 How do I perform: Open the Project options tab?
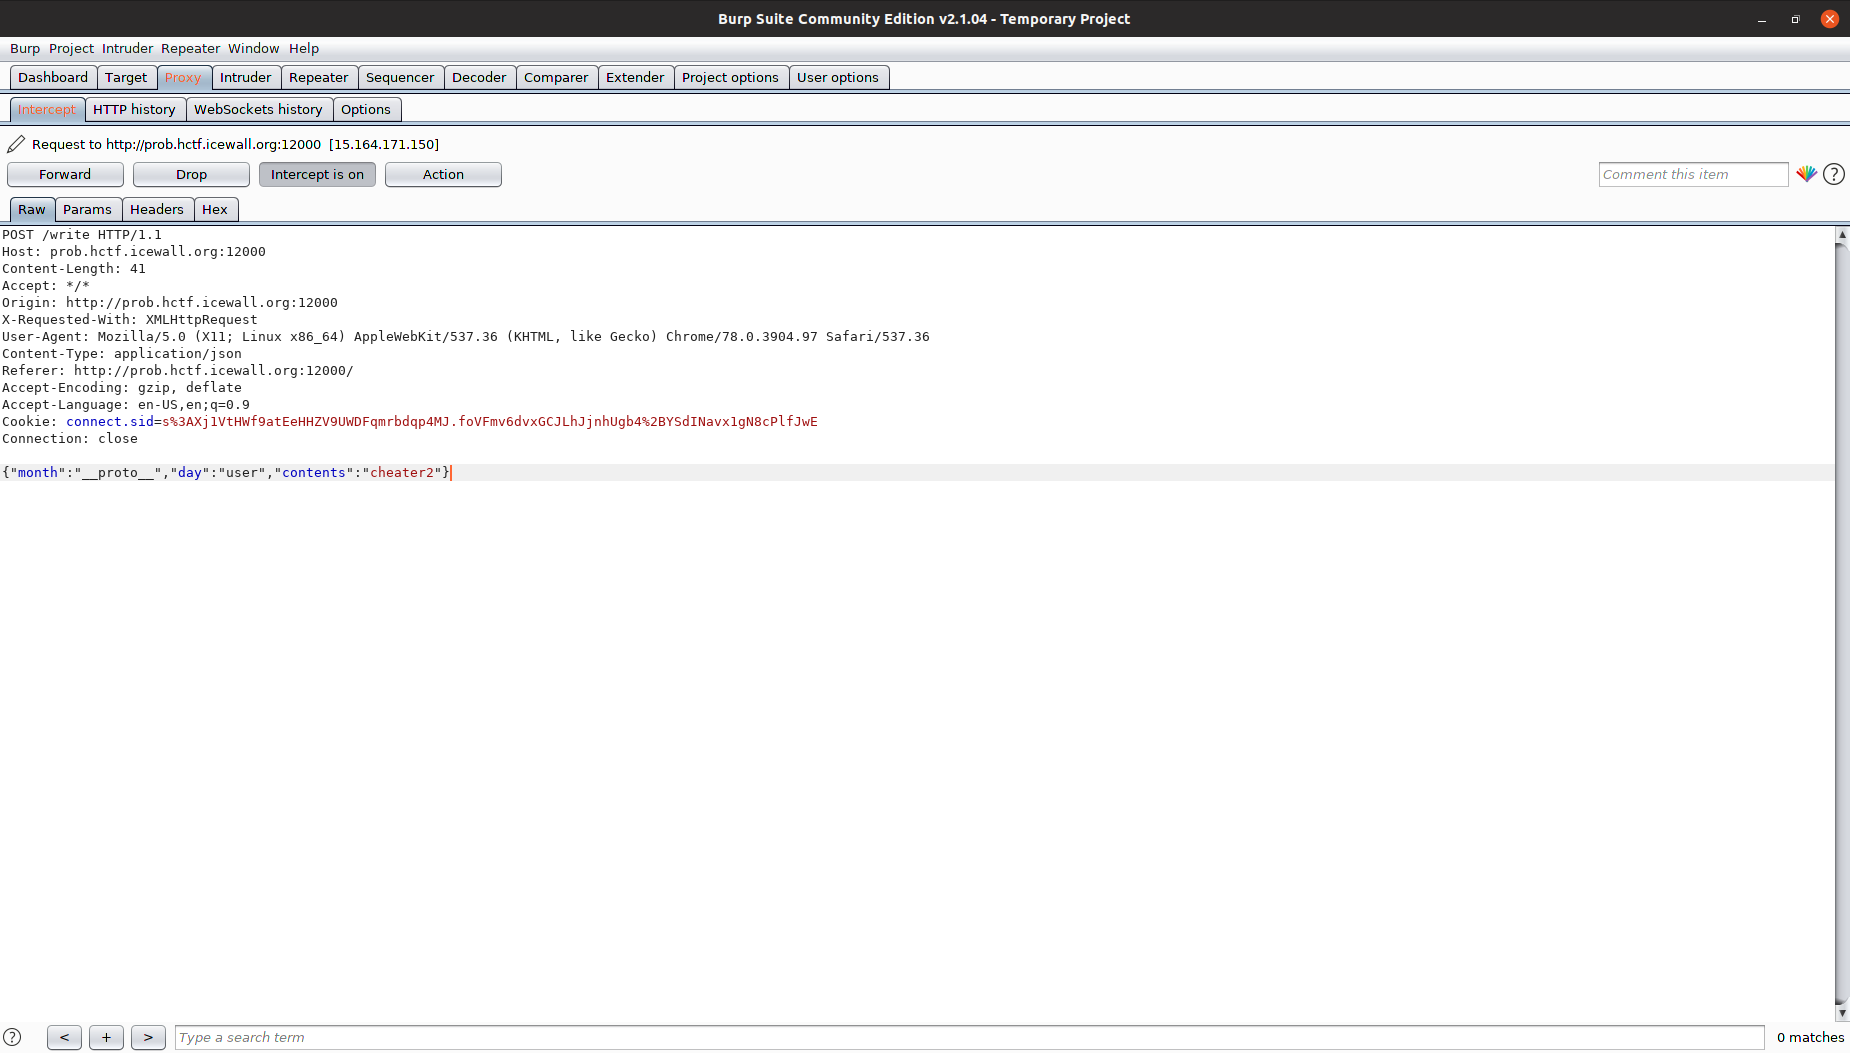click(x=730, y=77)
